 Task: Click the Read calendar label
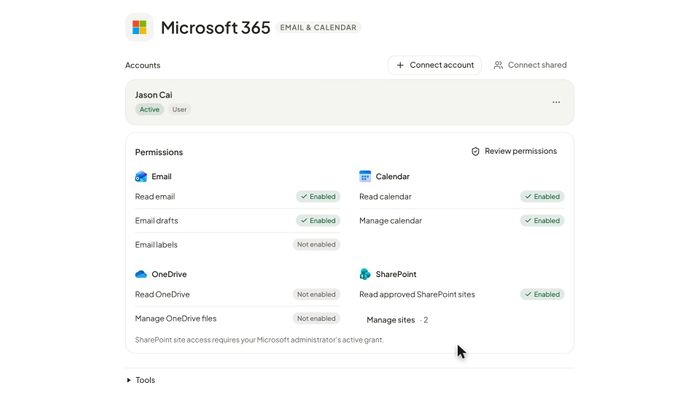[385, 196]
